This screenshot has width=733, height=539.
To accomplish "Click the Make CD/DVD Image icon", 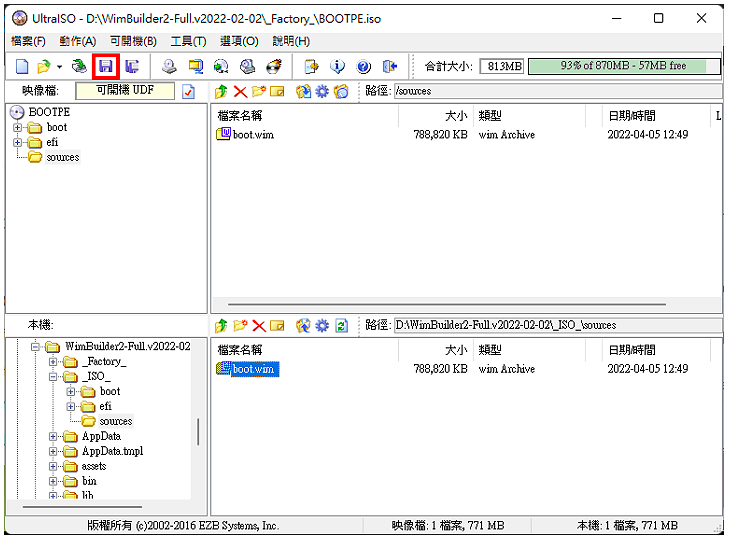I will 169,66.
